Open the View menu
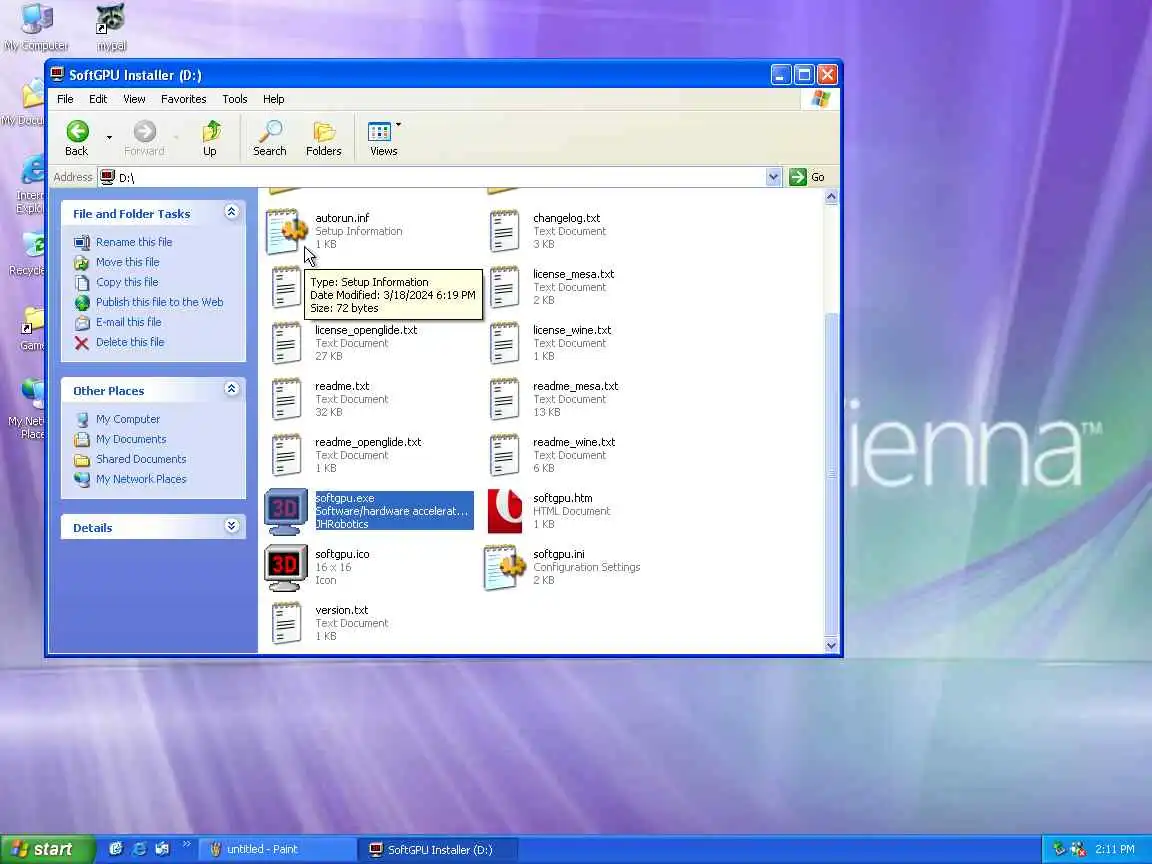This screenshot has height=864, width=1152. coord(134,99)
